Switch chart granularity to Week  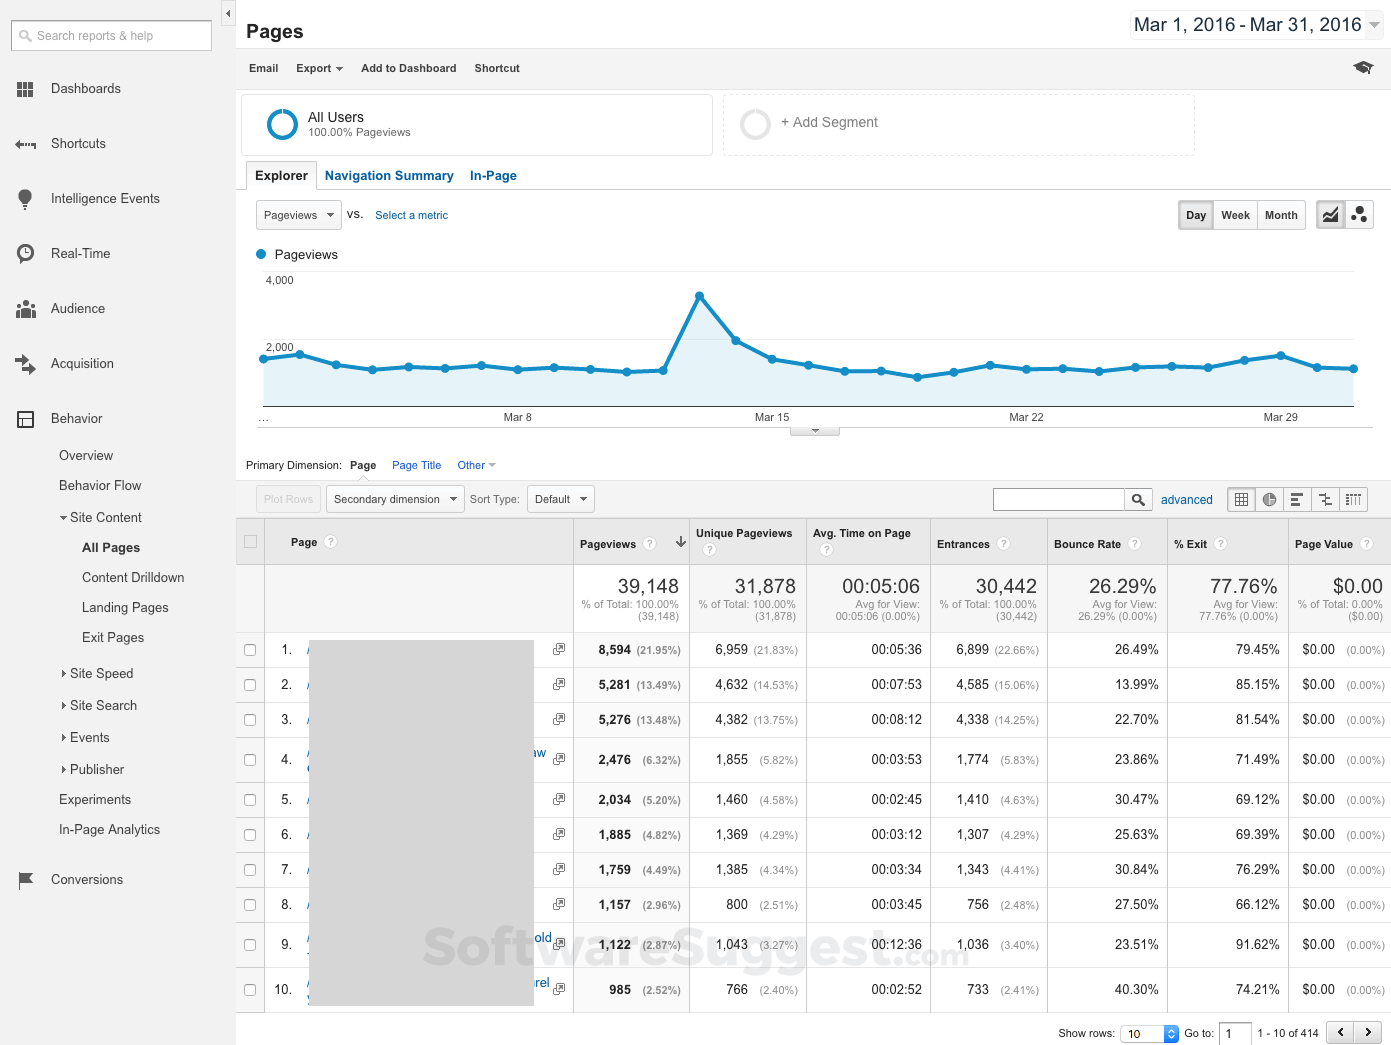1235,214
